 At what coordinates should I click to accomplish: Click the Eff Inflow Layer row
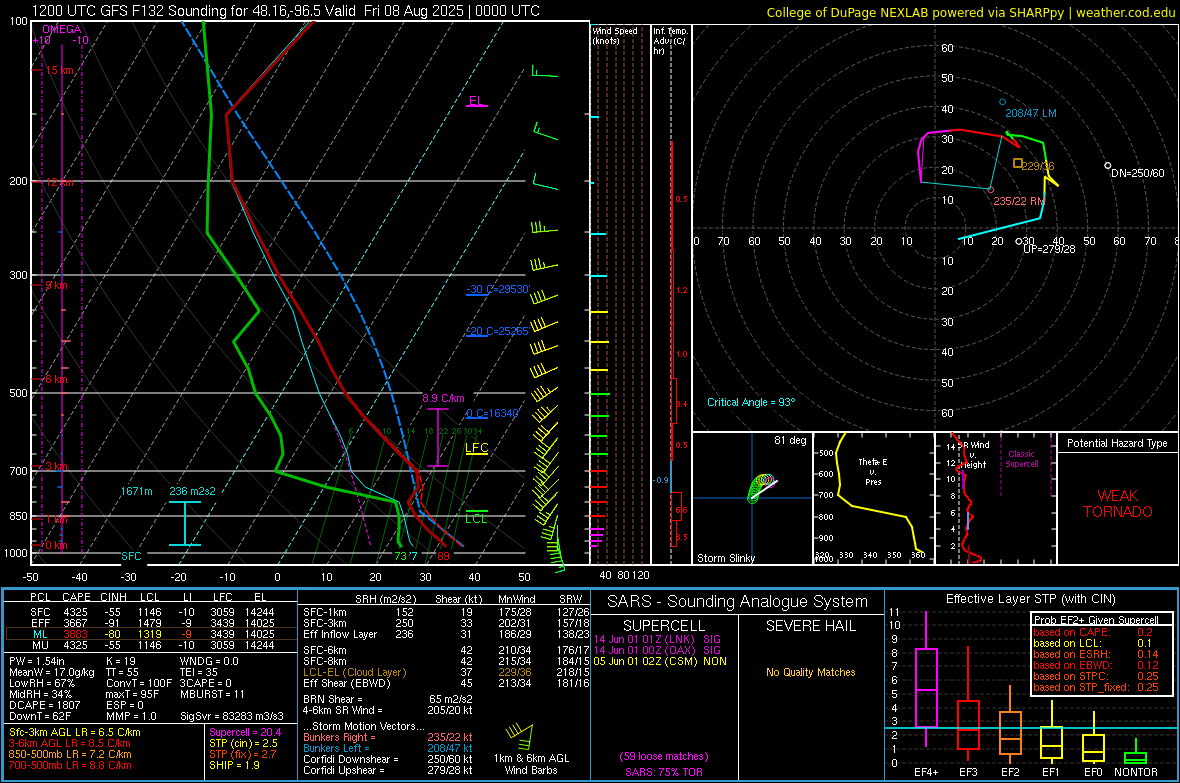pyautogui.click(x=446, y=634)
